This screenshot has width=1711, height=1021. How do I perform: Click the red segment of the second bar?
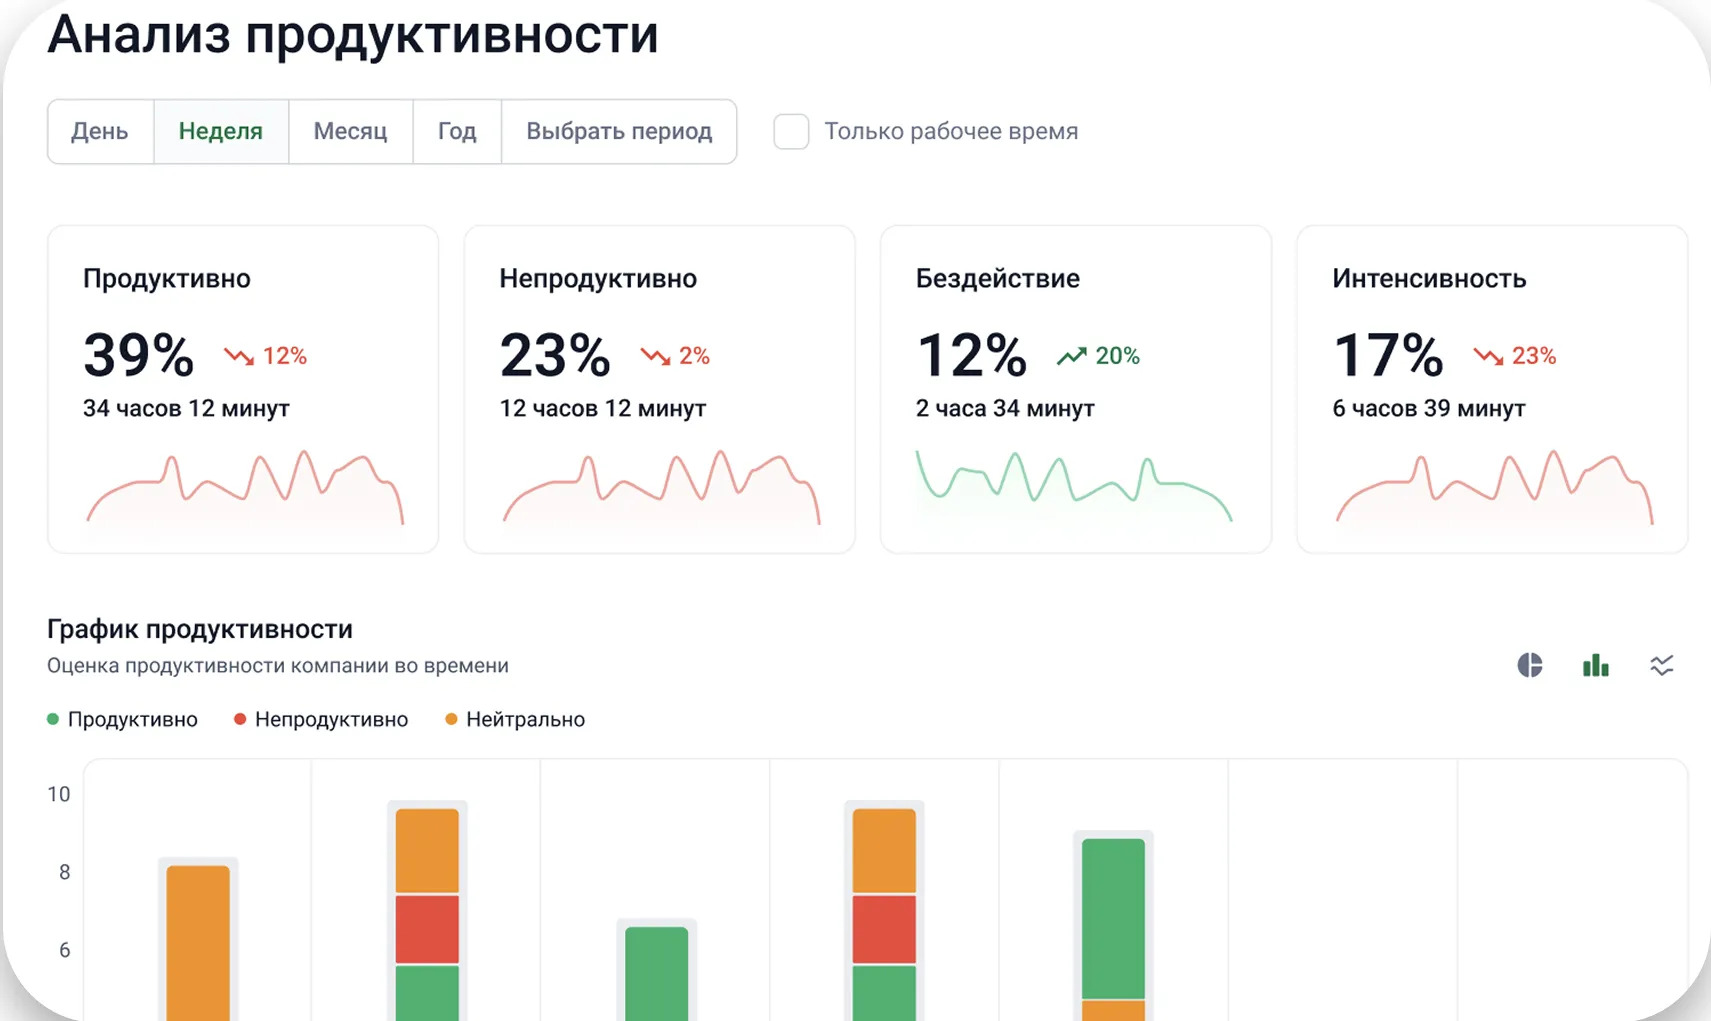point(427,930)
